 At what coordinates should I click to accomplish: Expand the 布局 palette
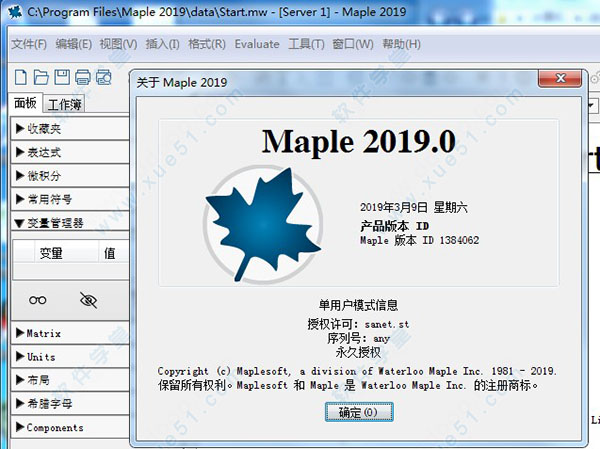tap(70, 380)
